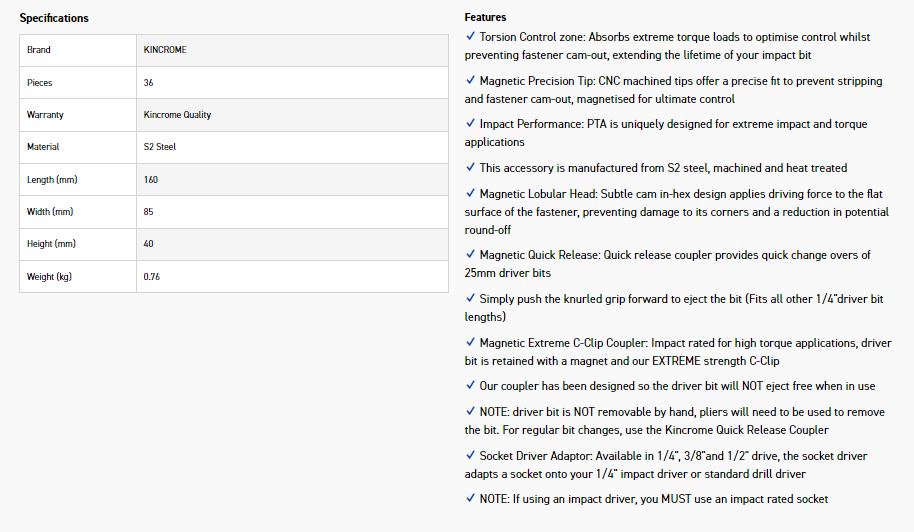The image size is (914, 532).
Task: Select the Pieces value 36
Action: pos(148,83)
